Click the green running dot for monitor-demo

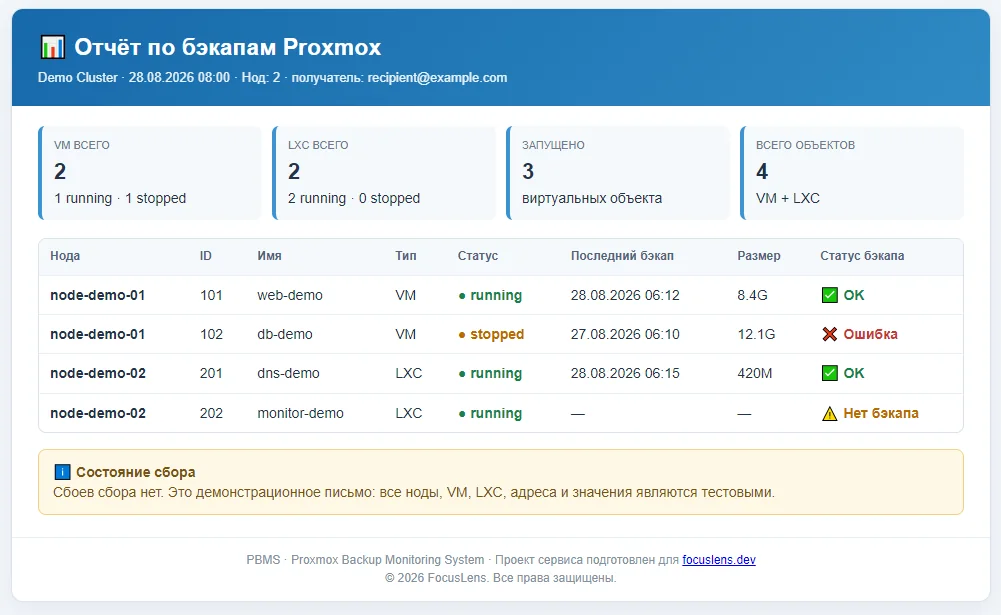tap(462, 414)
